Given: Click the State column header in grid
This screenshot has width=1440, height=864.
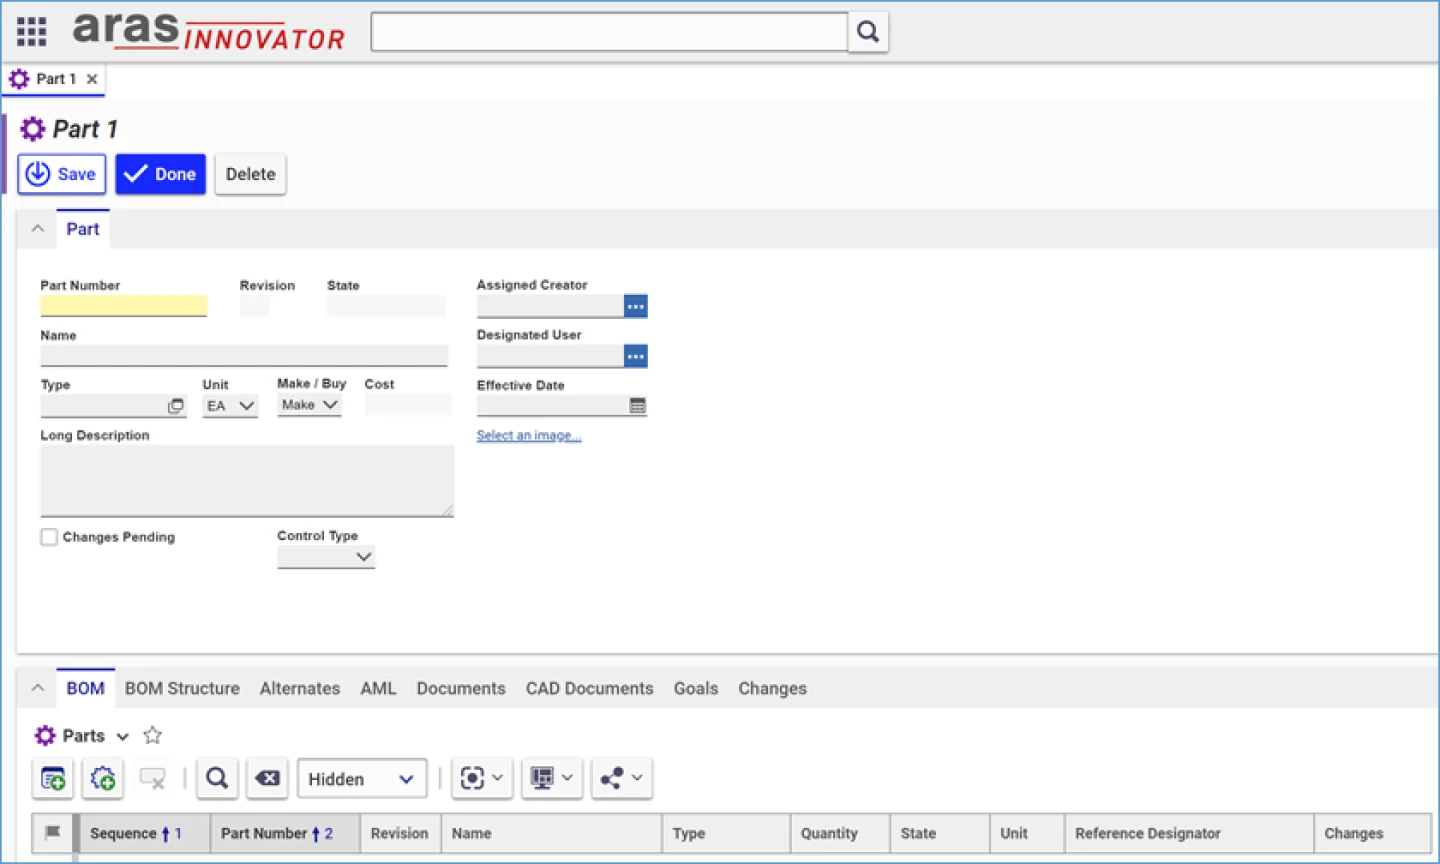Looking at the screenshot, I should [940, 833].
